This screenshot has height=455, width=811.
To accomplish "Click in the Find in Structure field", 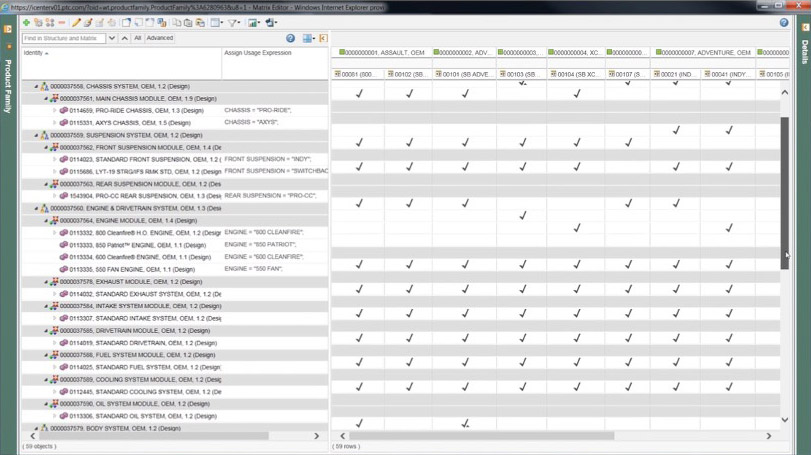I will tap(63, 38).
